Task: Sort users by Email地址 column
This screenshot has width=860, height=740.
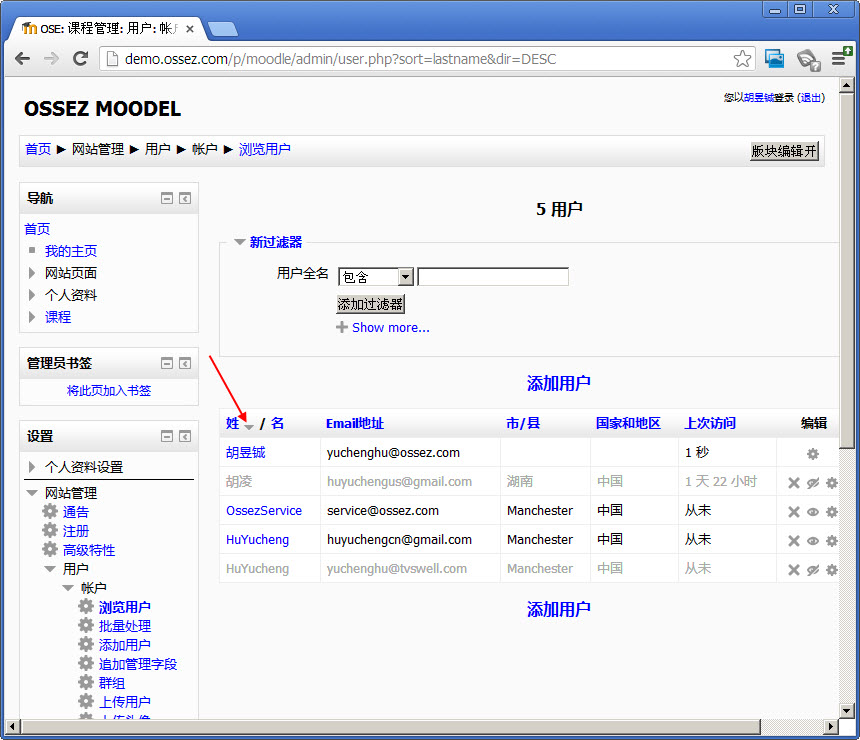Action: 354,423
